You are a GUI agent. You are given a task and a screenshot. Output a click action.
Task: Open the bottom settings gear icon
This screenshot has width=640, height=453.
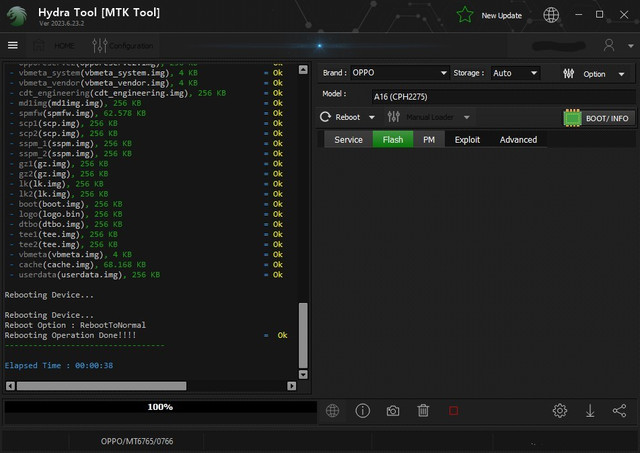tap(560, 411)
